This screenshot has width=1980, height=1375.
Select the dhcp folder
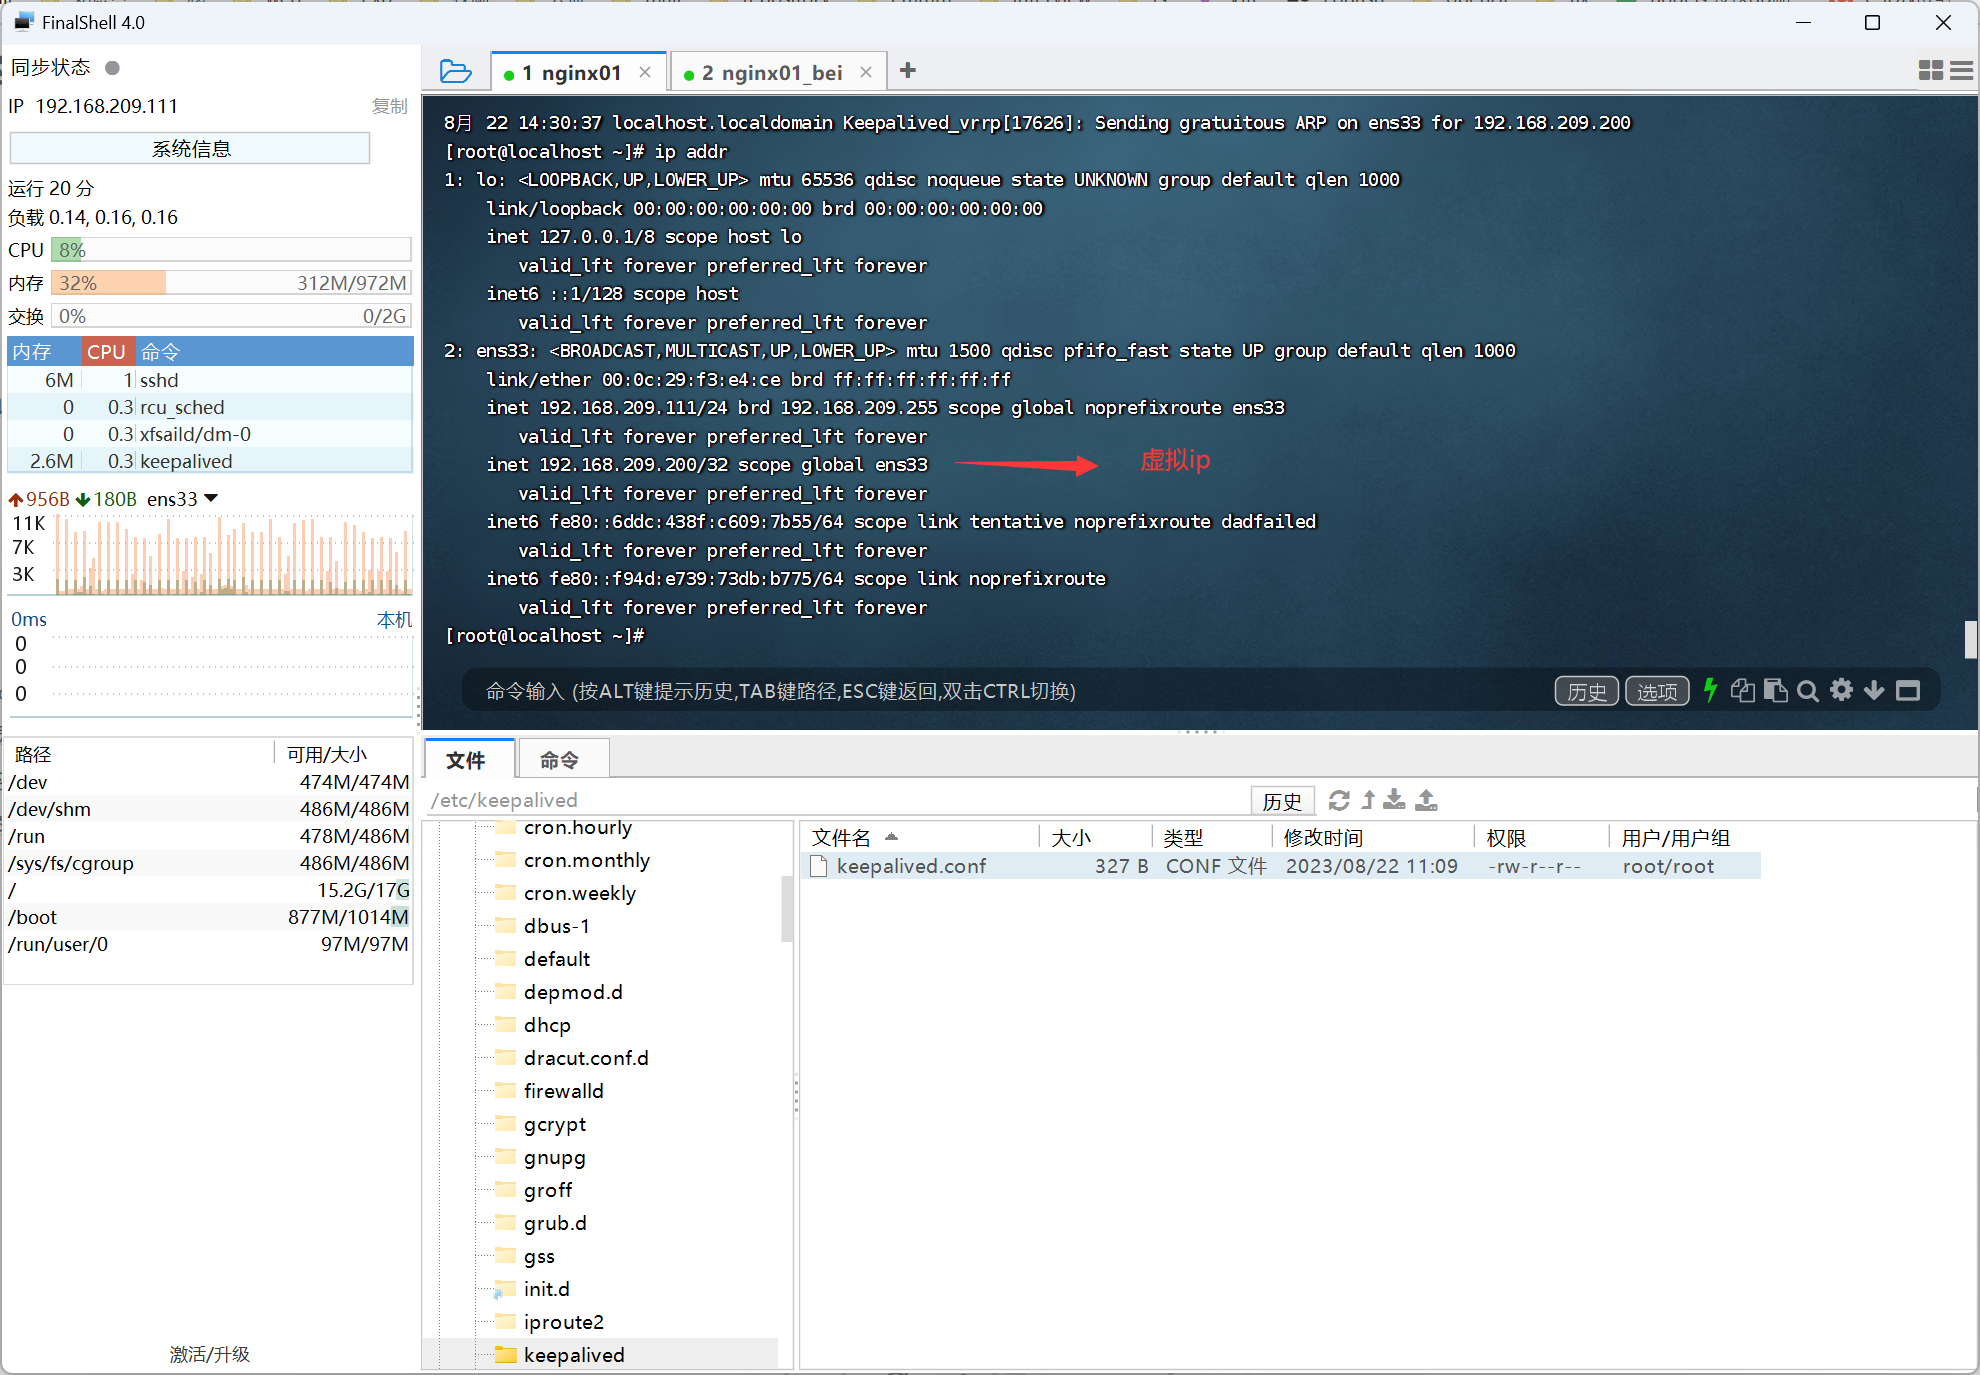tap(546, 1025)
